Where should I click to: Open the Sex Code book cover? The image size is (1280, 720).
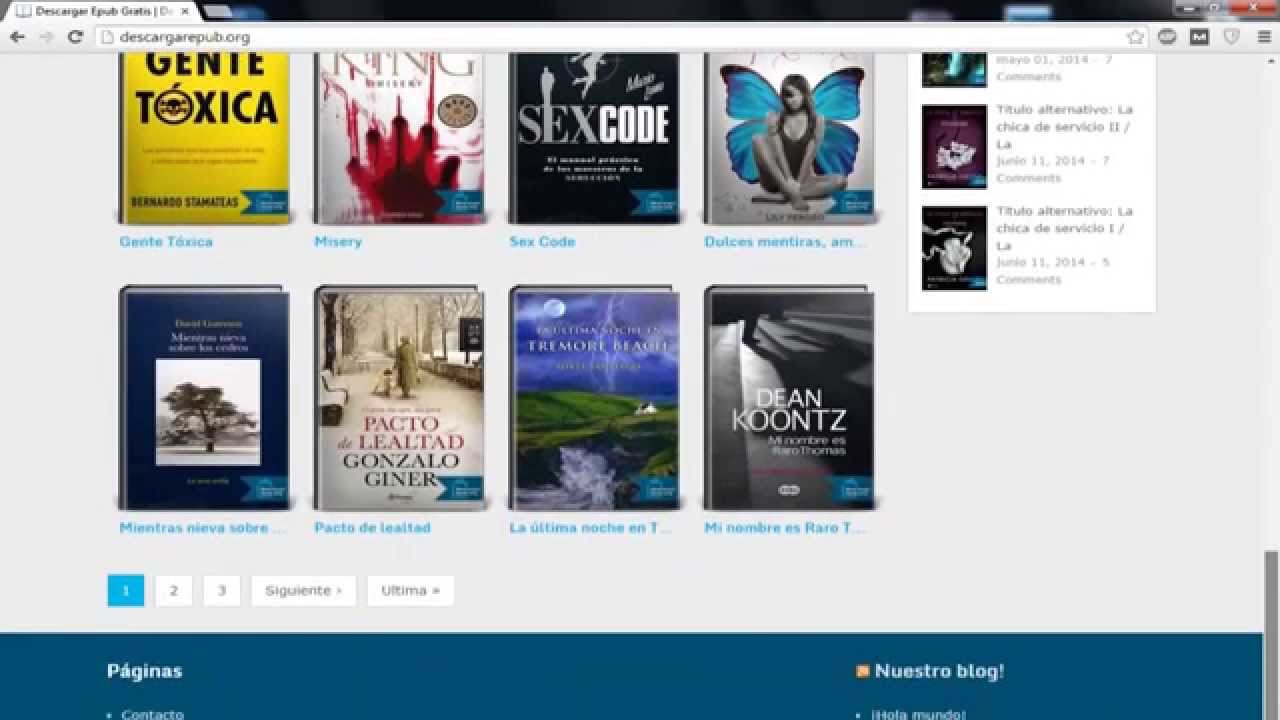click(594, 138)
